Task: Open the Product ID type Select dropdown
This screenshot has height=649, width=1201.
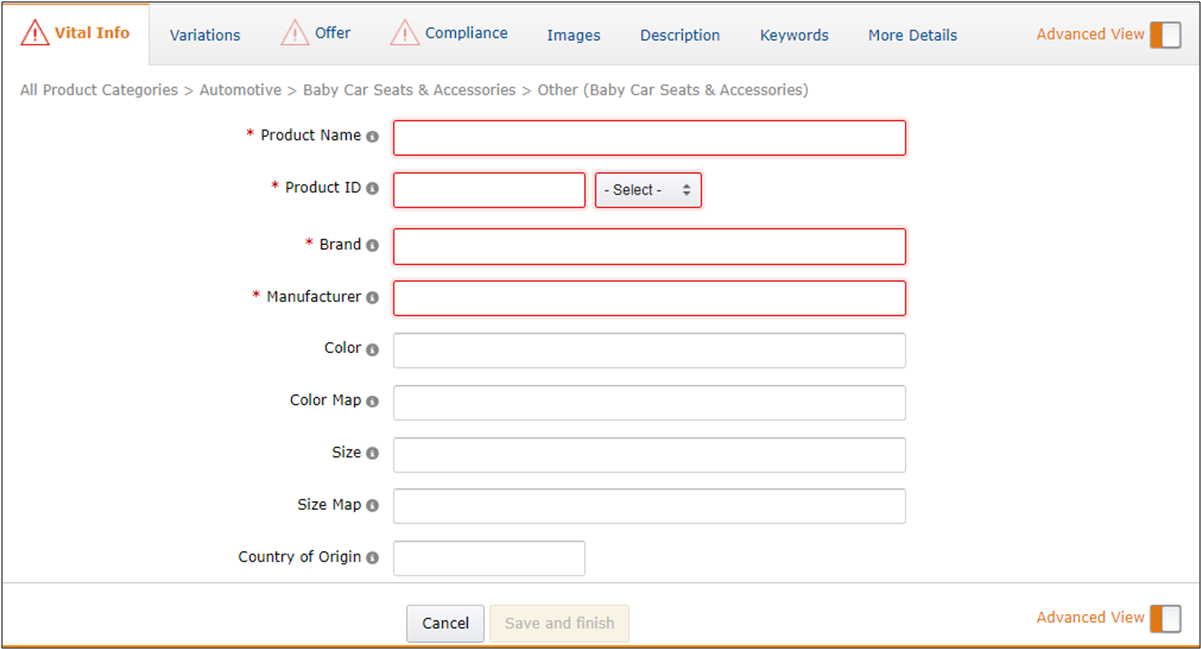Action: 648,190
